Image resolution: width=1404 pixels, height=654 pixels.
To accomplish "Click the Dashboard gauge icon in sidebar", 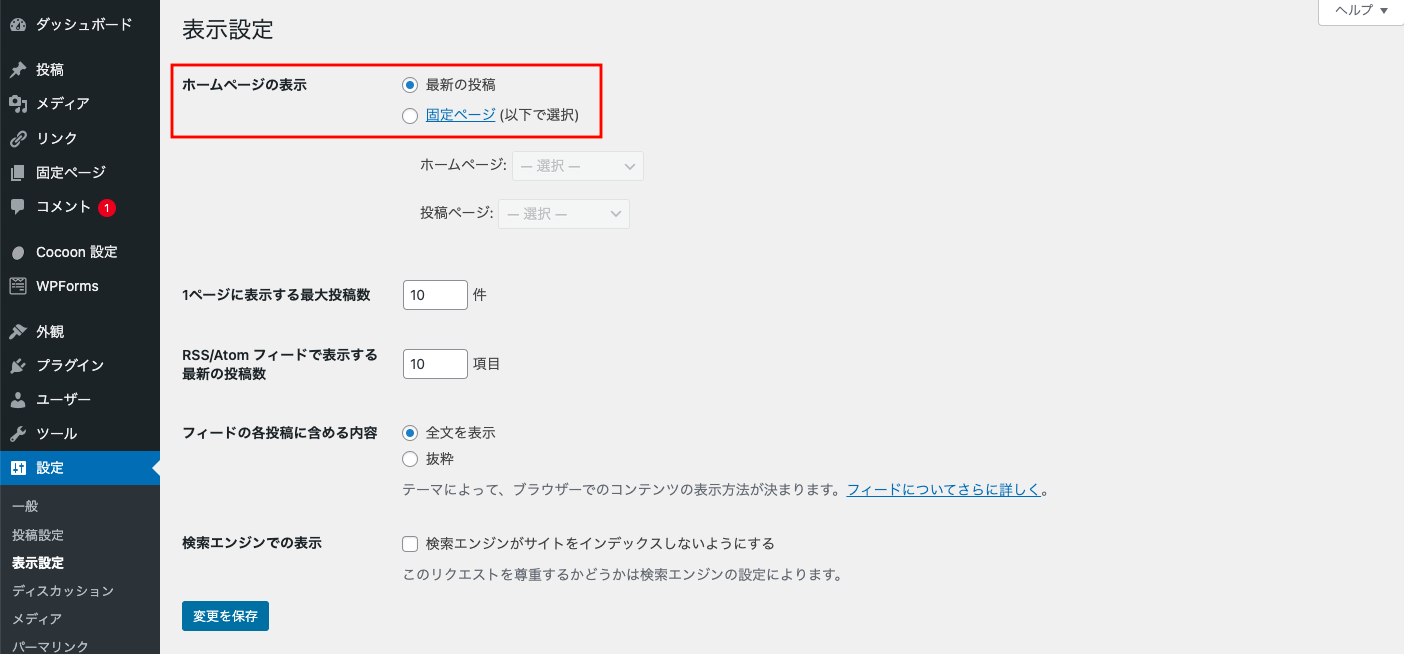I will [x=18, y=25].
